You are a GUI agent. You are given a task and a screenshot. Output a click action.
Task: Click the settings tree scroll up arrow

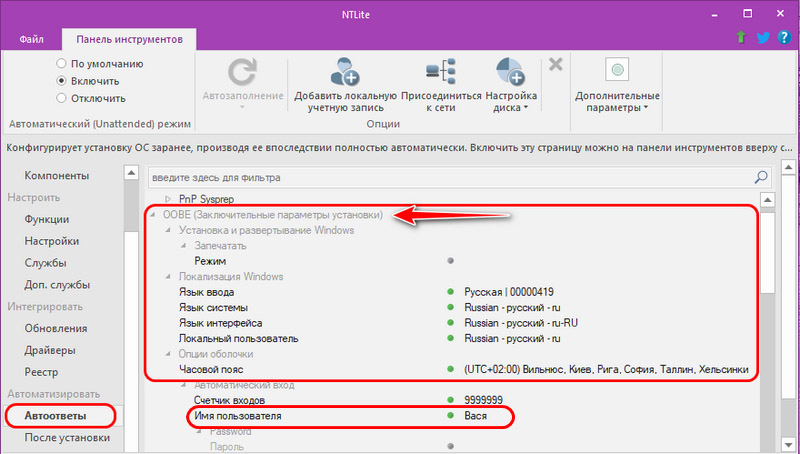pos(767,199)
